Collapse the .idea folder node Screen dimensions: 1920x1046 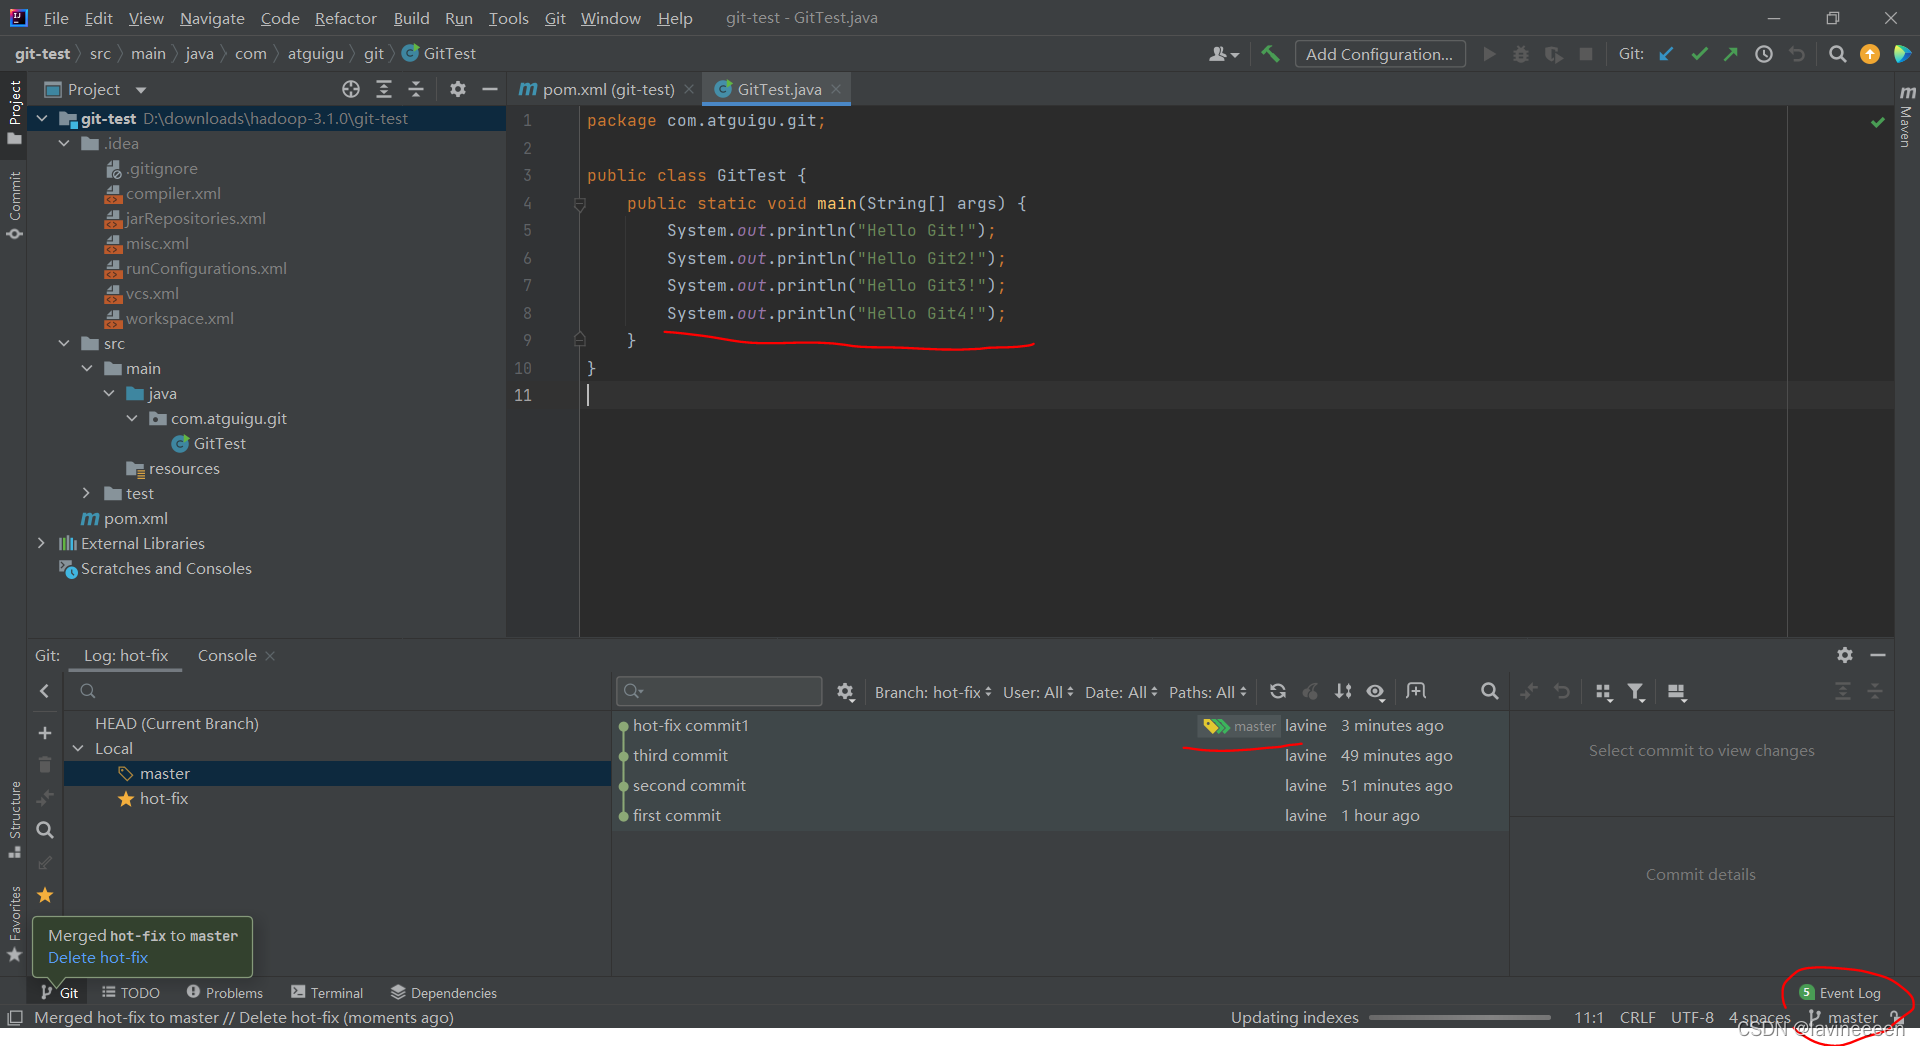point(64,144)
